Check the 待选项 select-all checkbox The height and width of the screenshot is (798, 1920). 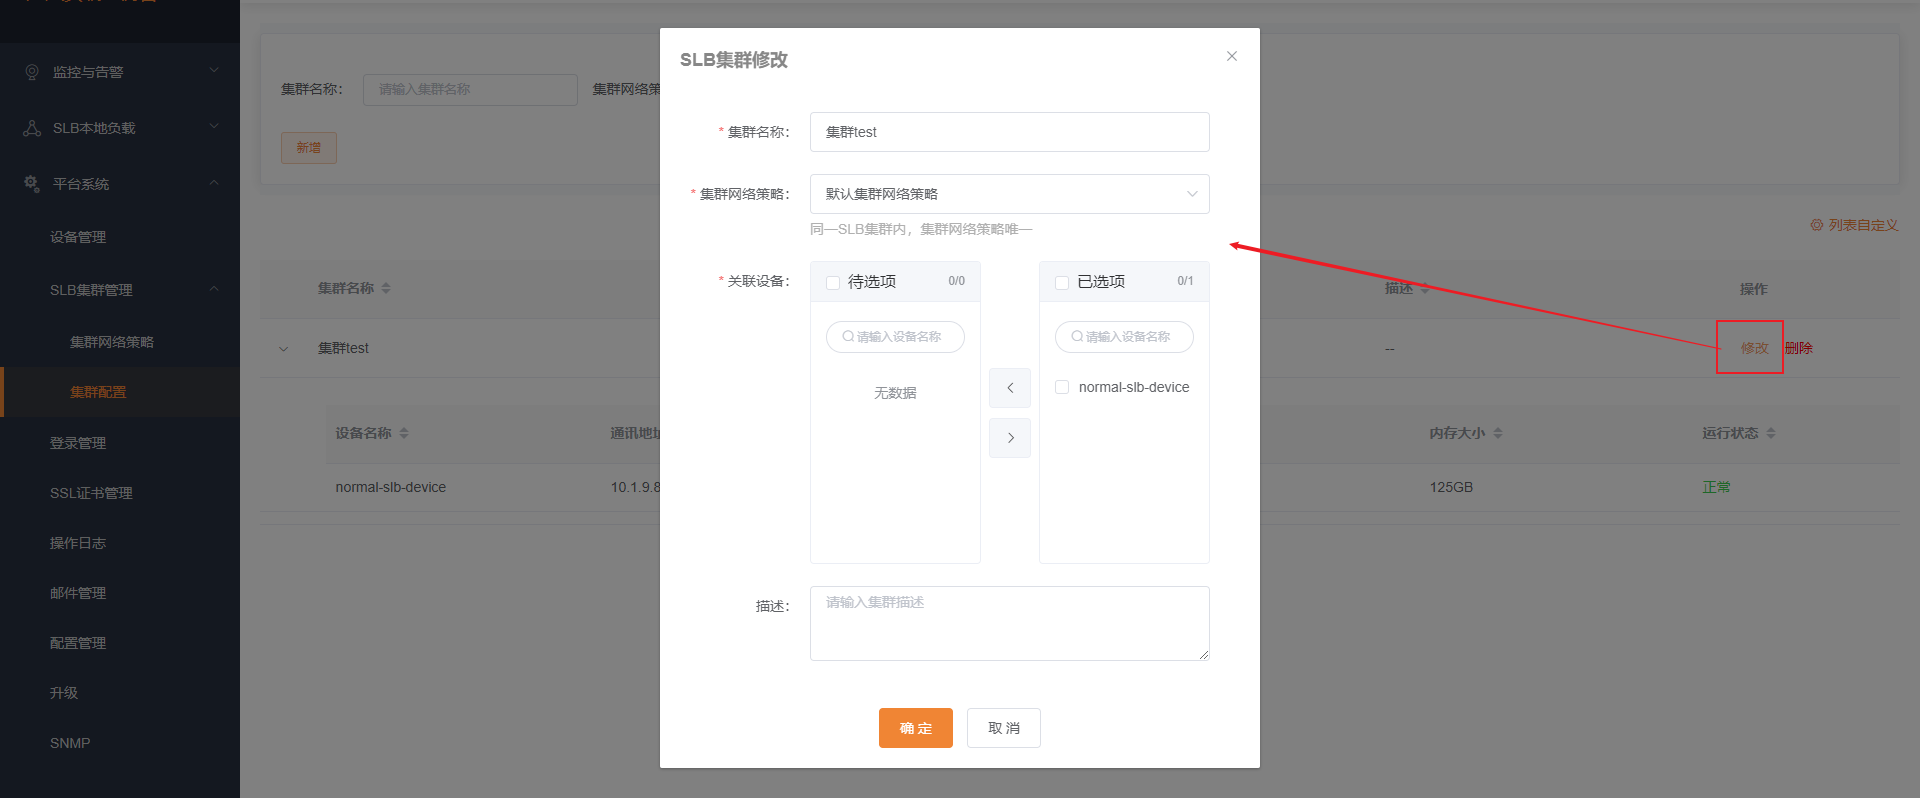(833, 283)
